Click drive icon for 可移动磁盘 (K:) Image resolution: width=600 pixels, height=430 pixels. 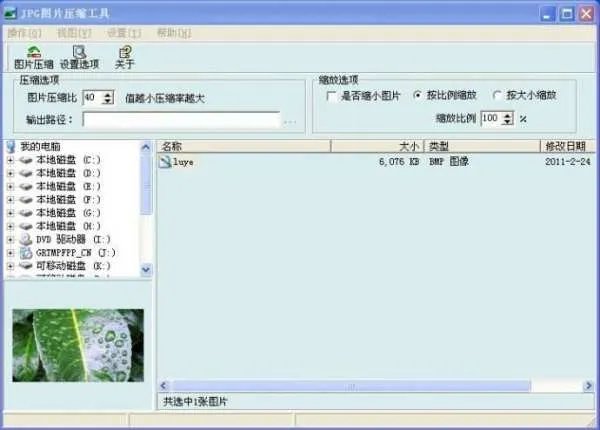click(x=26, y=265)
